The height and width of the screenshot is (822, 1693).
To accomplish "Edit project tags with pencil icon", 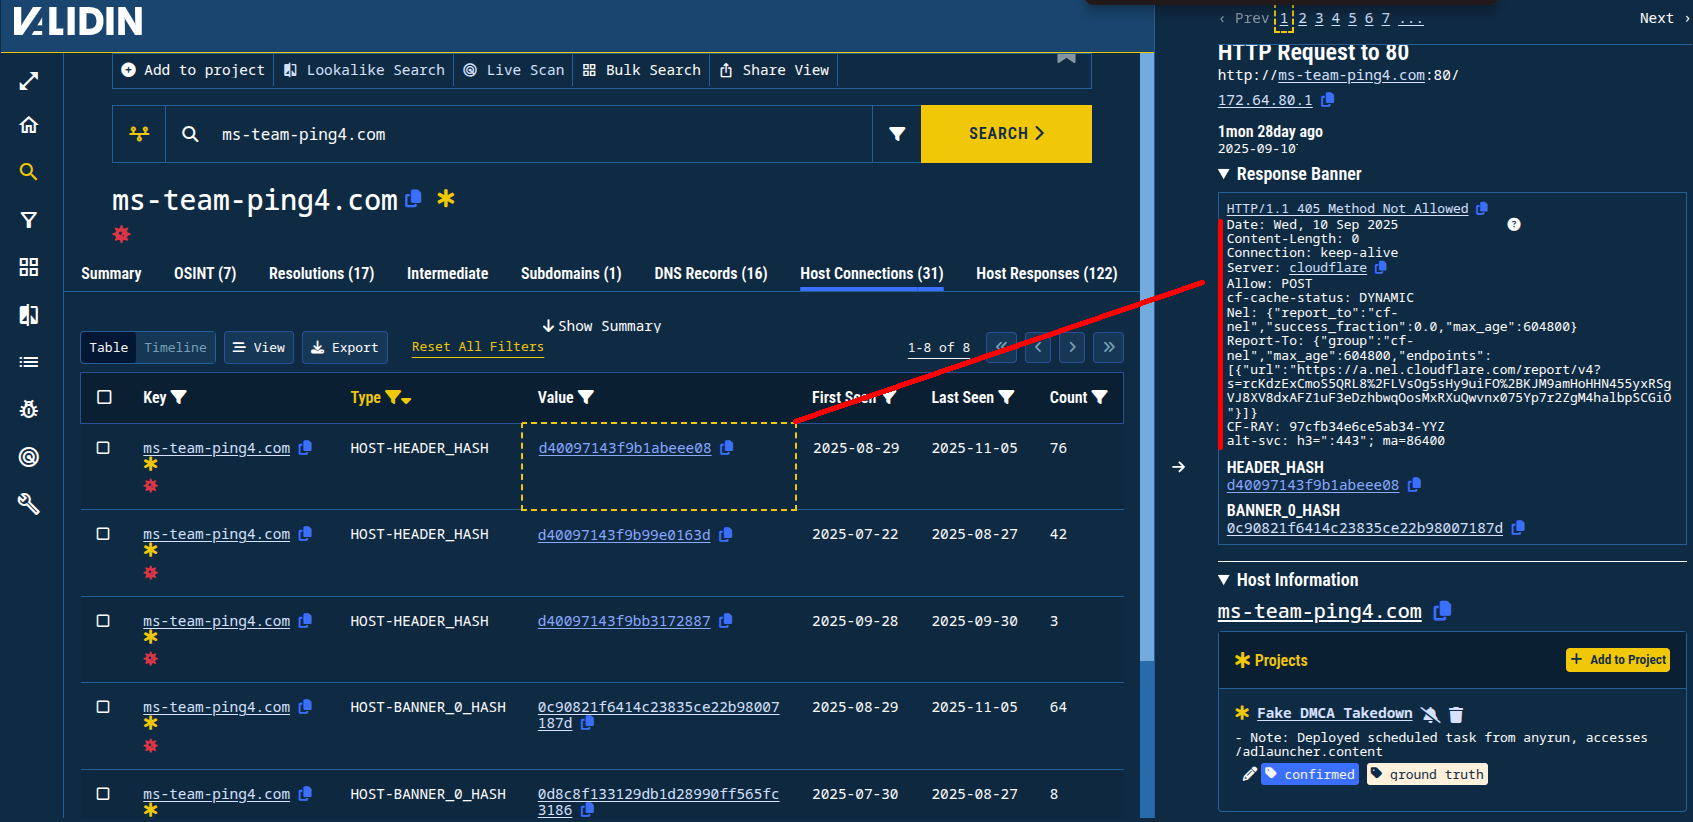I will (x=1249, y=774).
